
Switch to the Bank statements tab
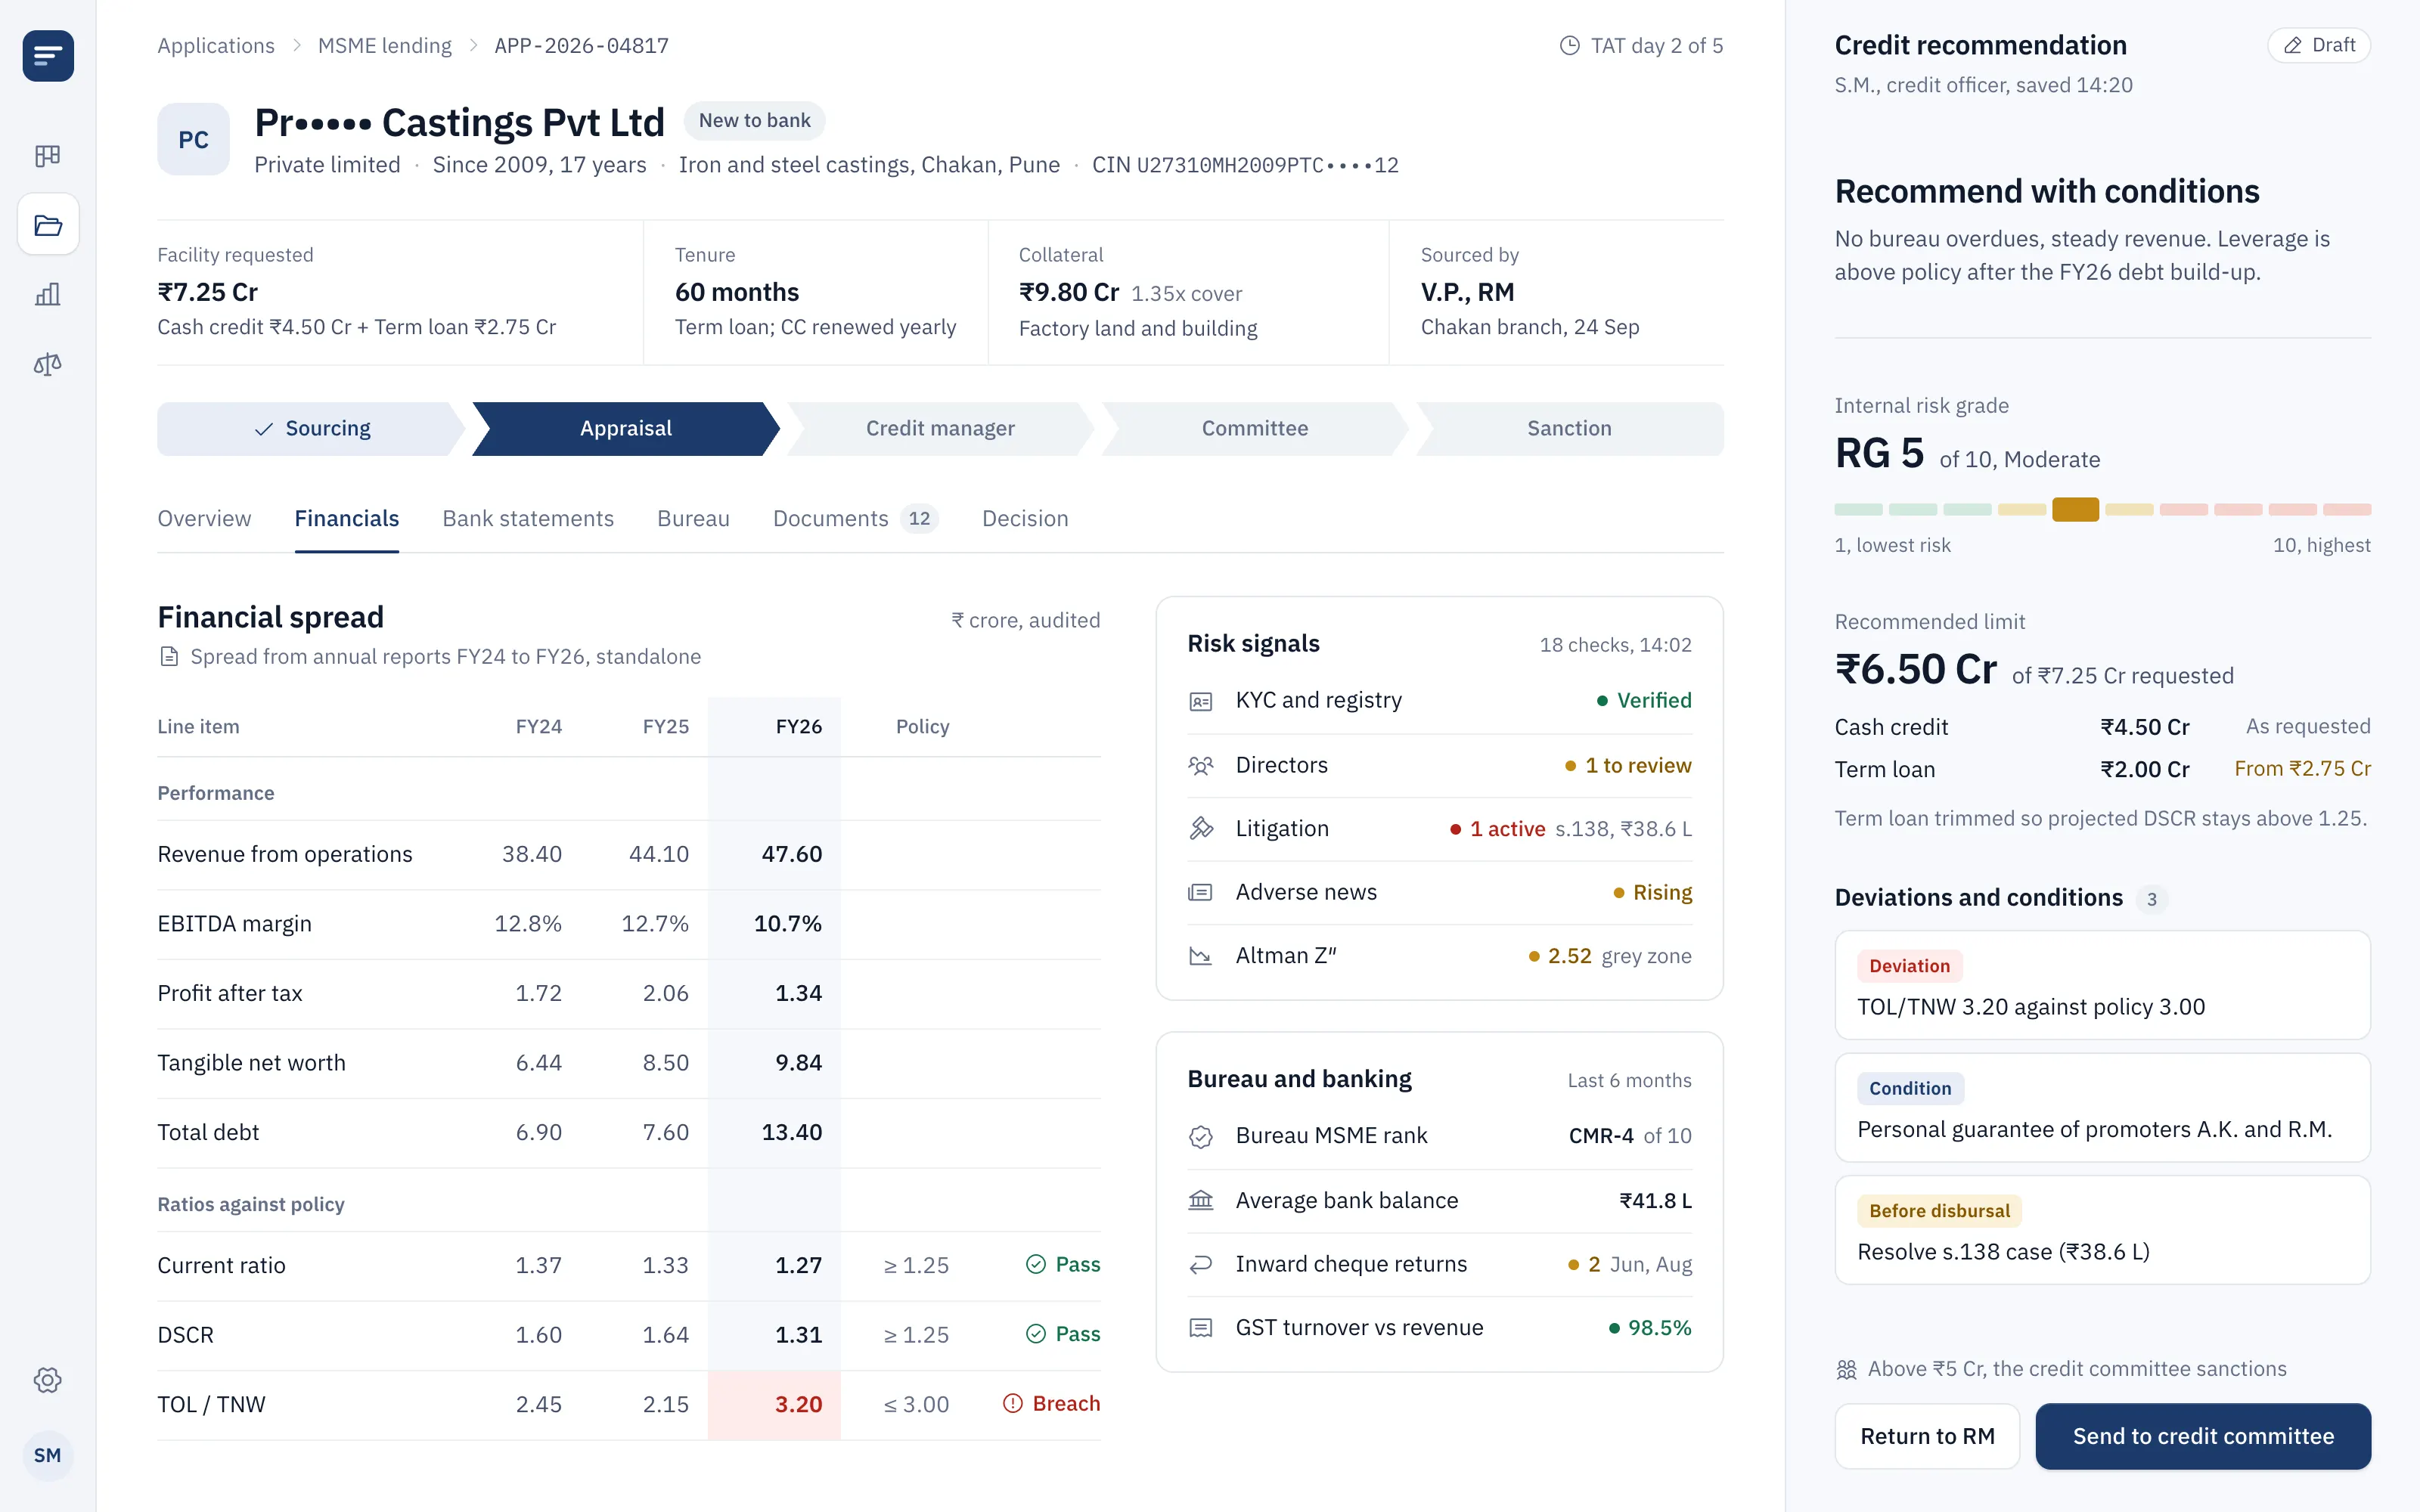528,519
